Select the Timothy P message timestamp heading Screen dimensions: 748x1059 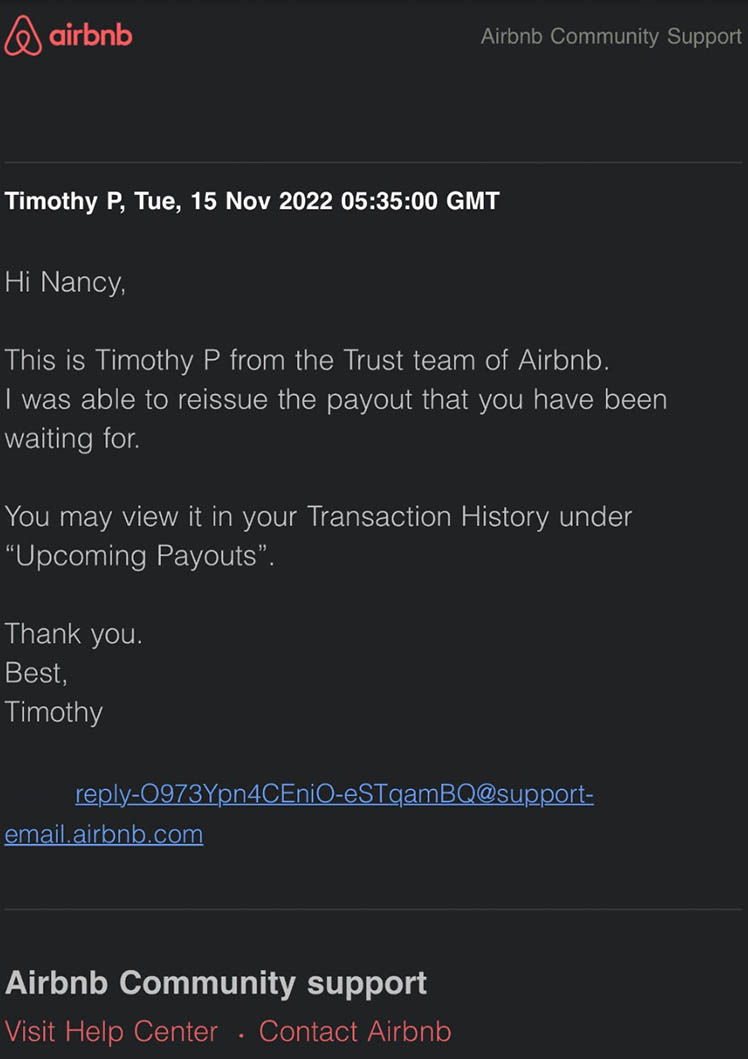[x=252, y=201]
